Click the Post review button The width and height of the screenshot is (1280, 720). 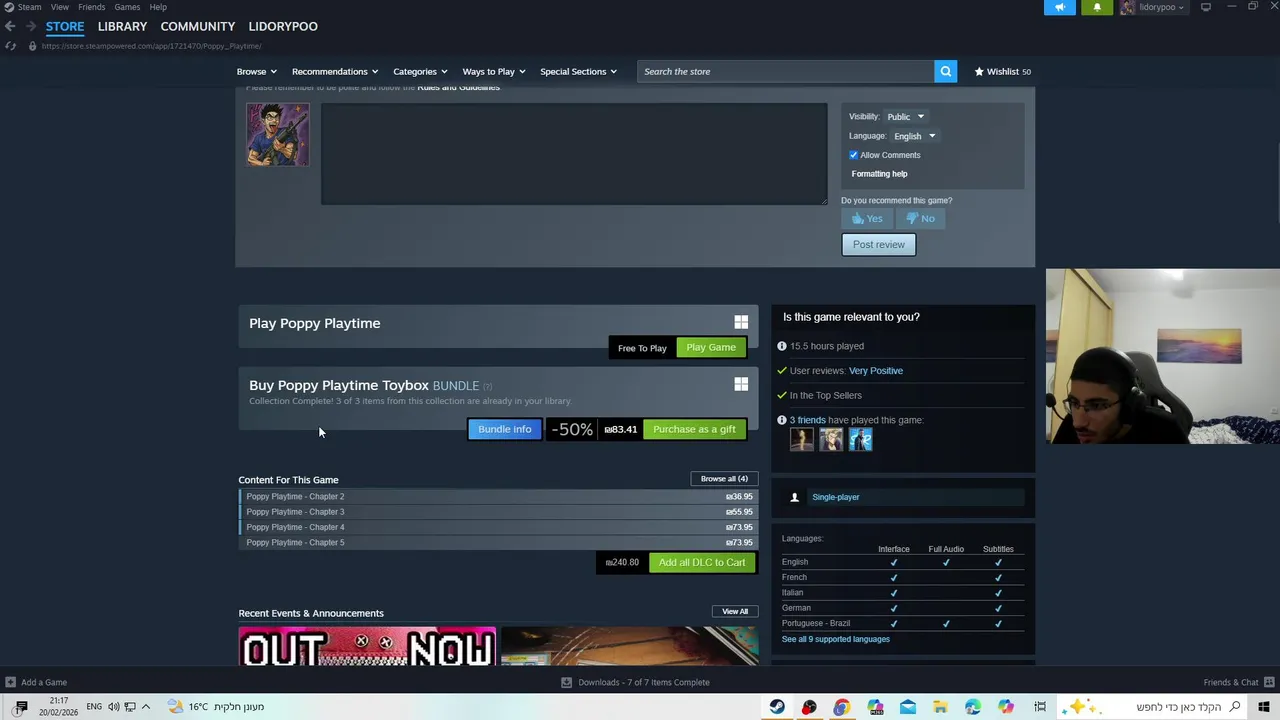tap(879, 245)
